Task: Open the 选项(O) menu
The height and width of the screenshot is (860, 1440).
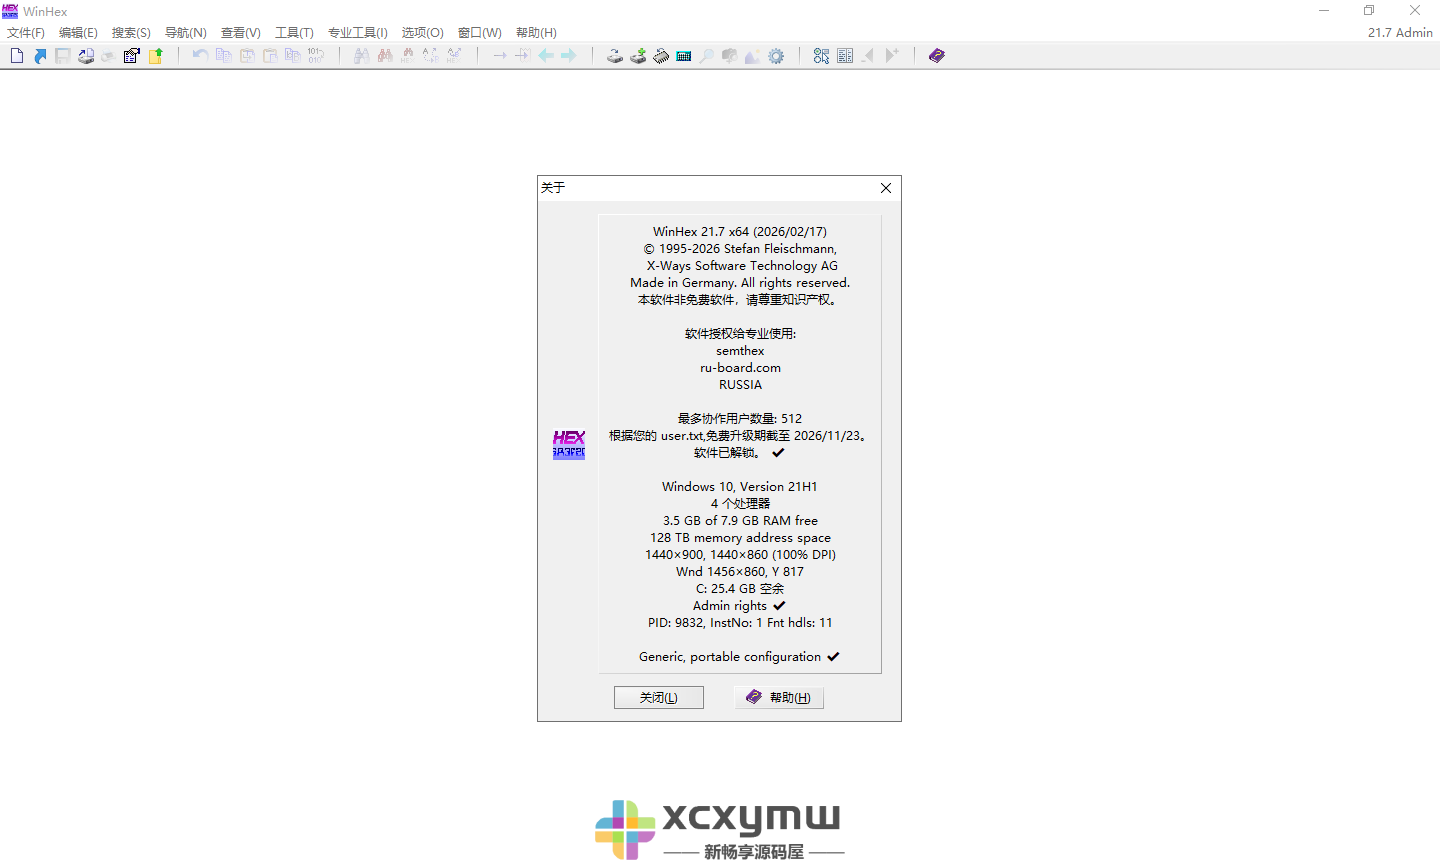Action: [422, 32]
